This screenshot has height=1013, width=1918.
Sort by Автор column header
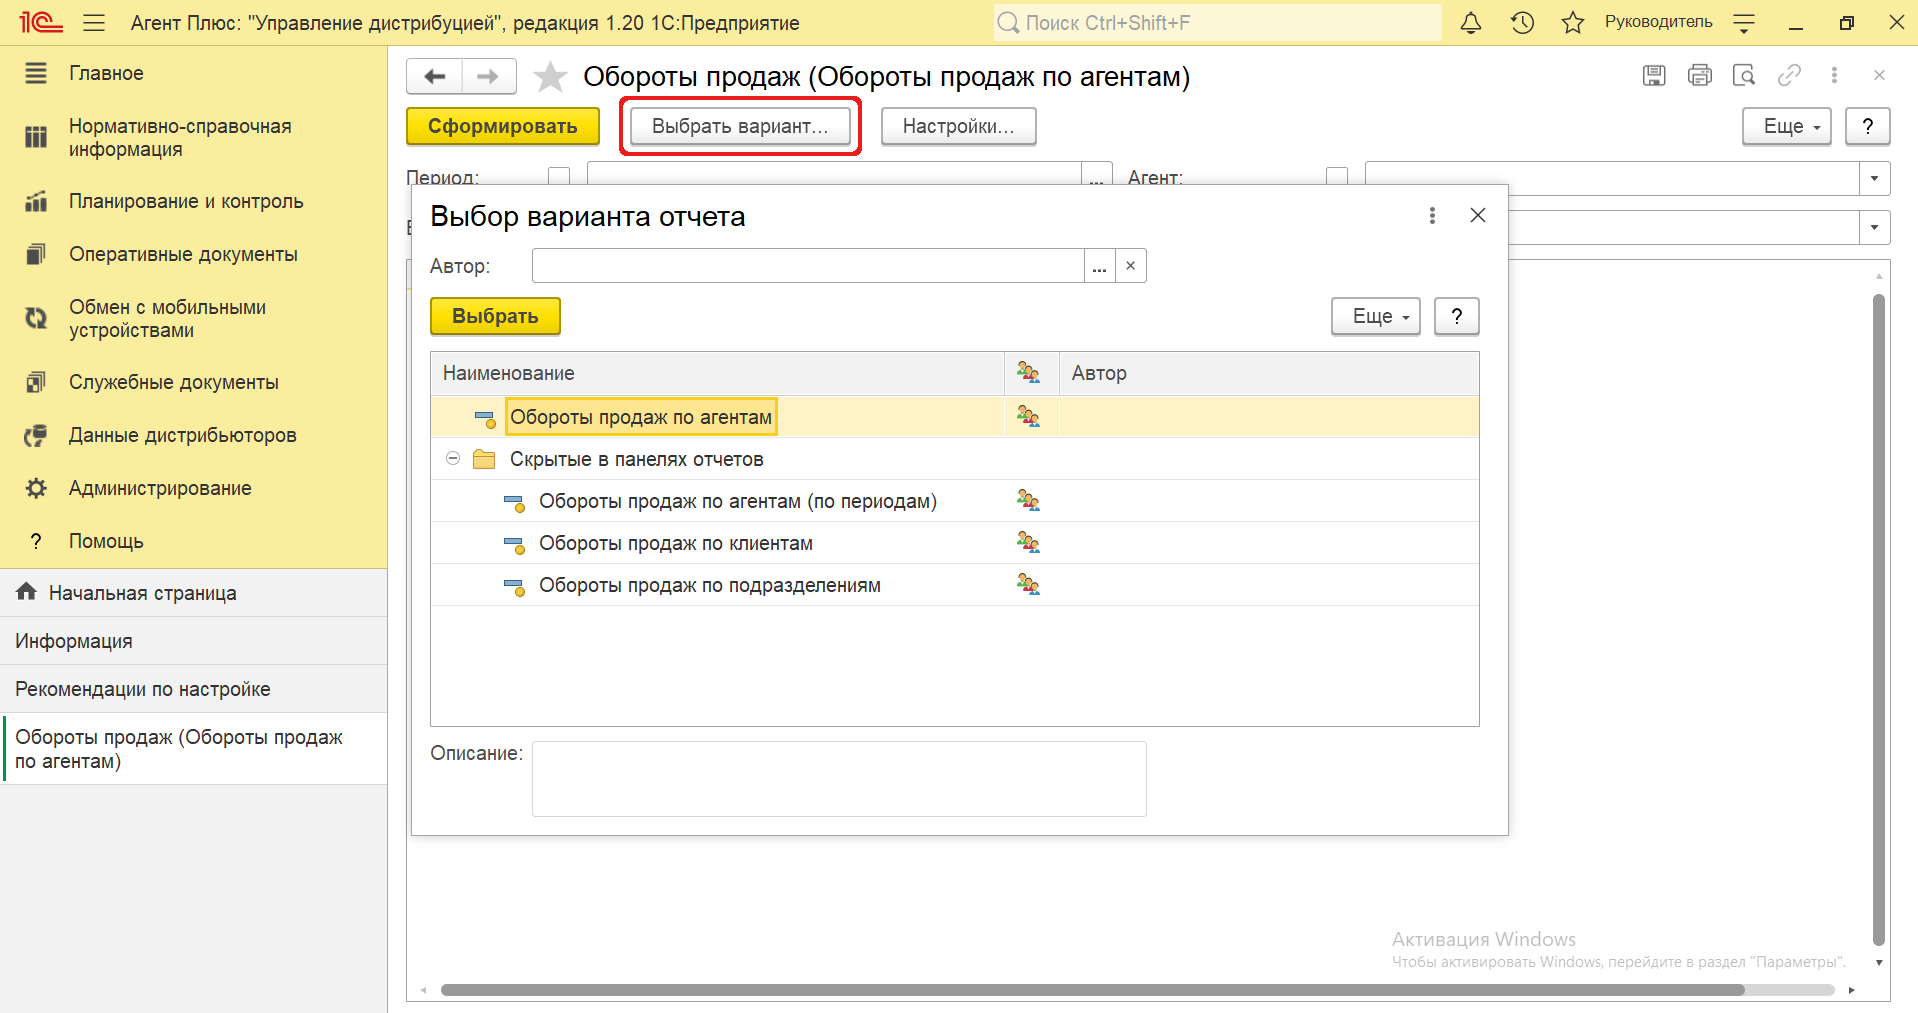coord(1269,373)
